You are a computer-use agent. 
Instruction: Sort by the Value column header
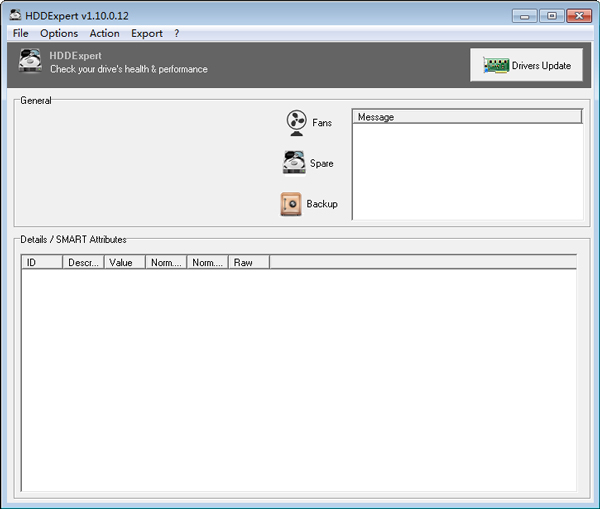[125, 263]
